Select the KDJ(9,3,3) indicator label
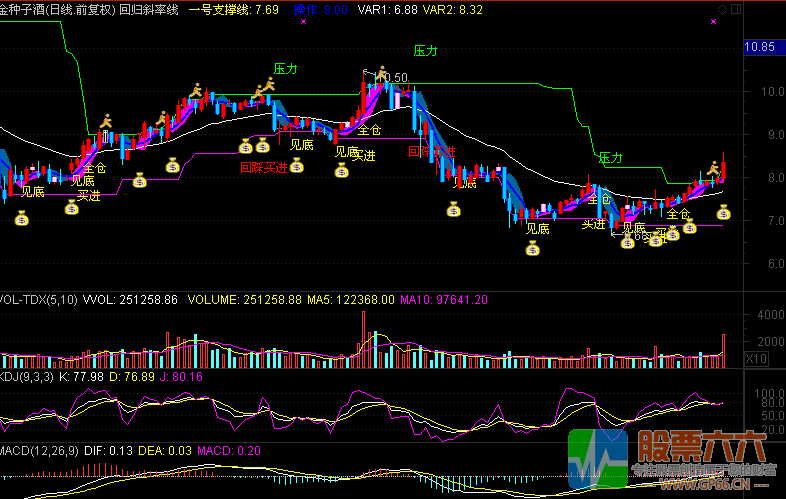 [x=32, y=377]
